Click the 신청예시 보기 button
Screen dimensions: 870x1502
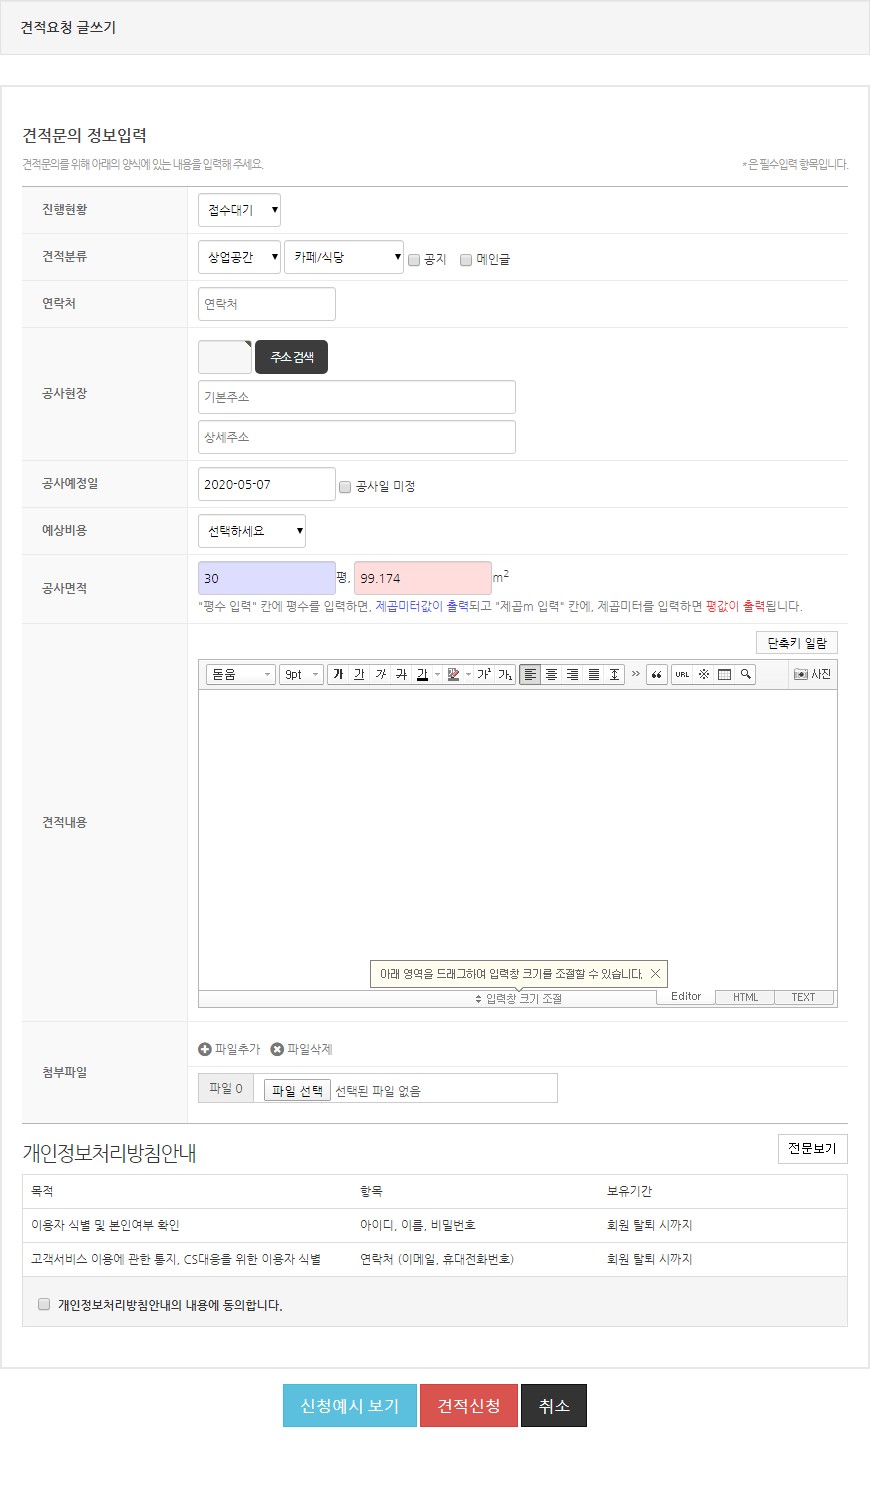tap(349, 1405)
